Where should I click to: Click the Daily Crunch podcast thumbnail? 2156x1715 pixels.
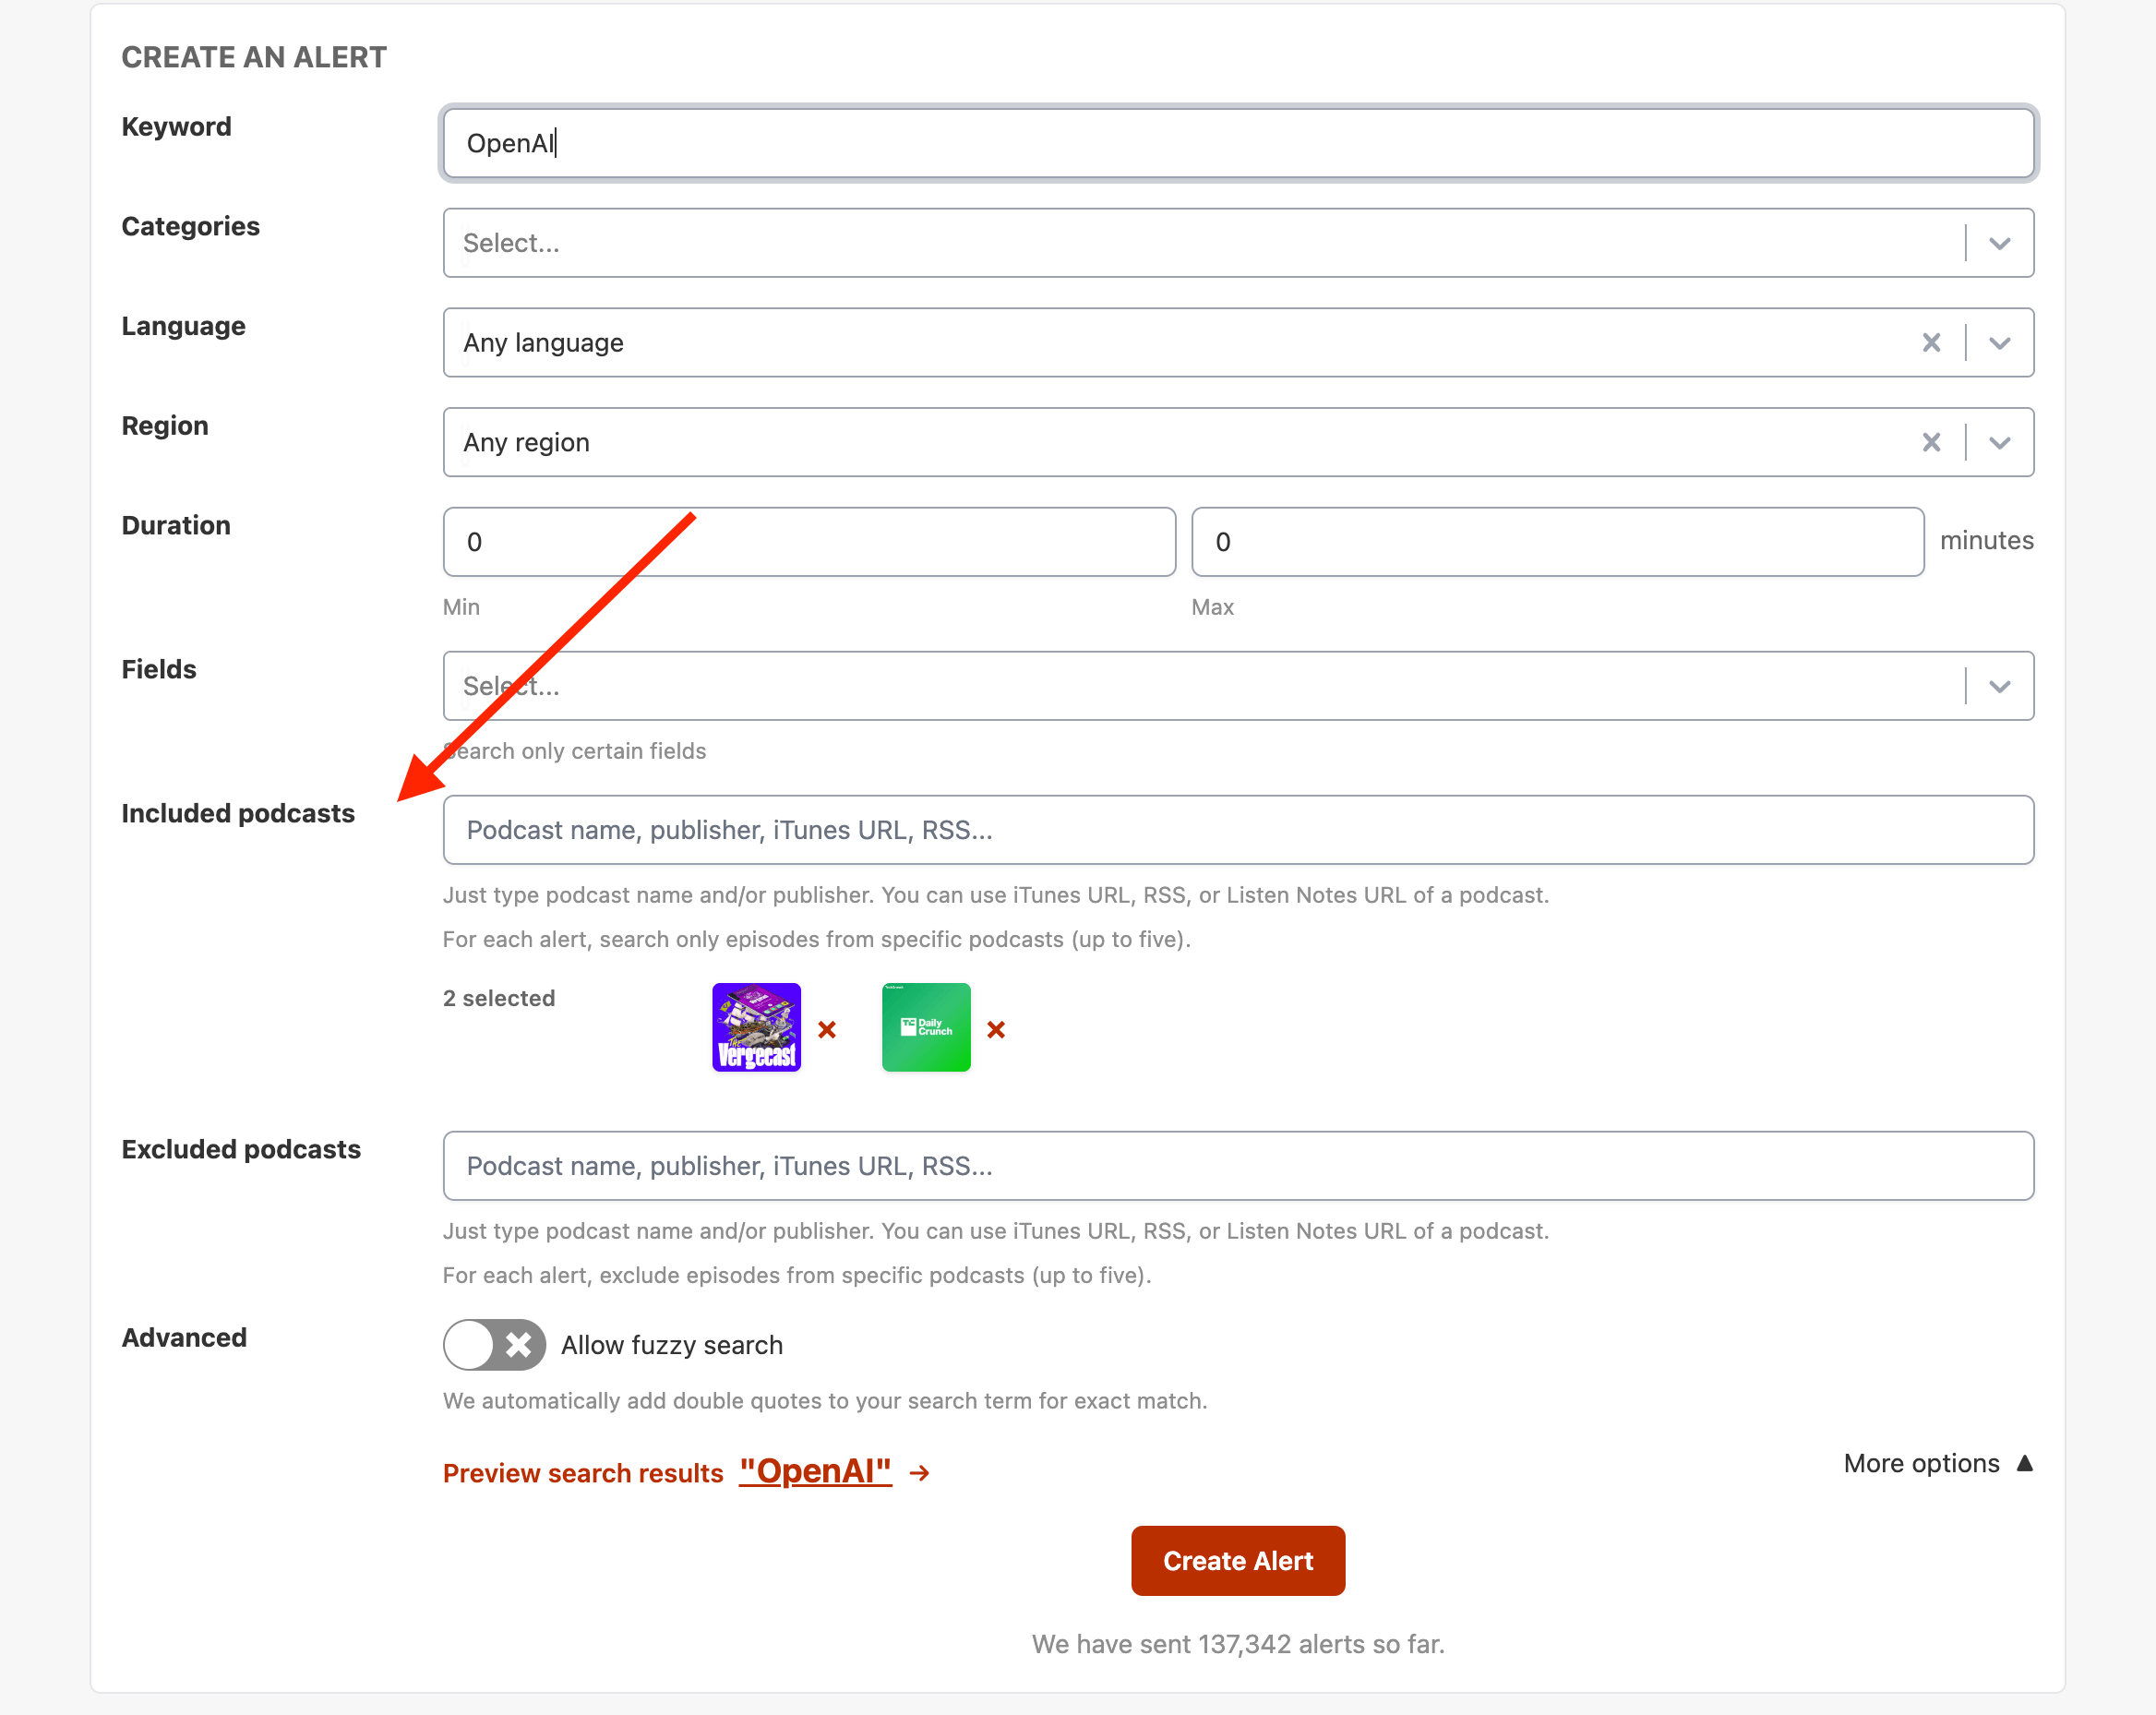pos(926,1027)
